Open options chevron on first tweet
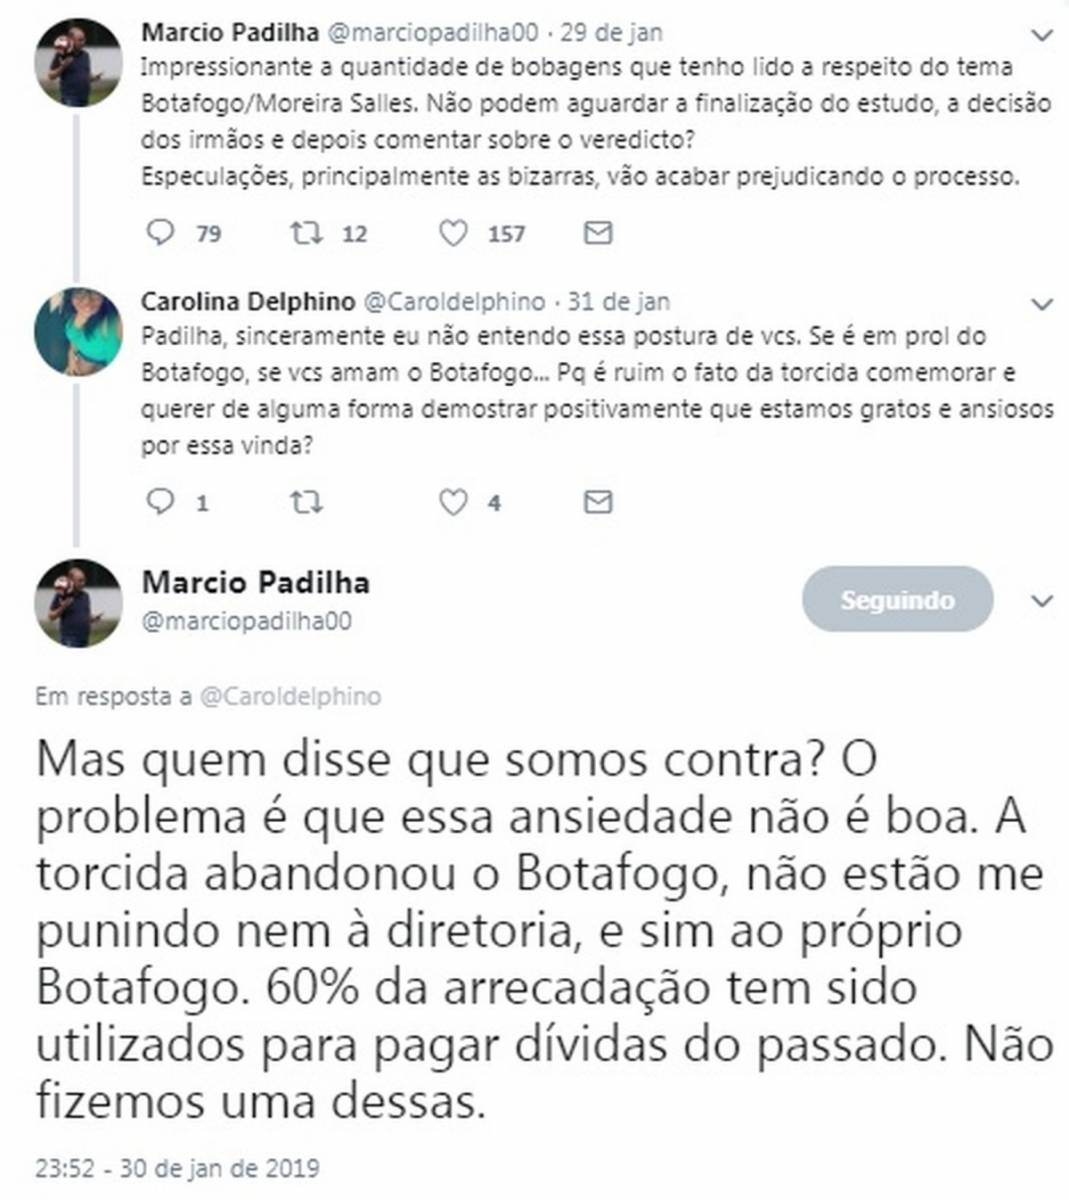 click(x=1042, y=36)
